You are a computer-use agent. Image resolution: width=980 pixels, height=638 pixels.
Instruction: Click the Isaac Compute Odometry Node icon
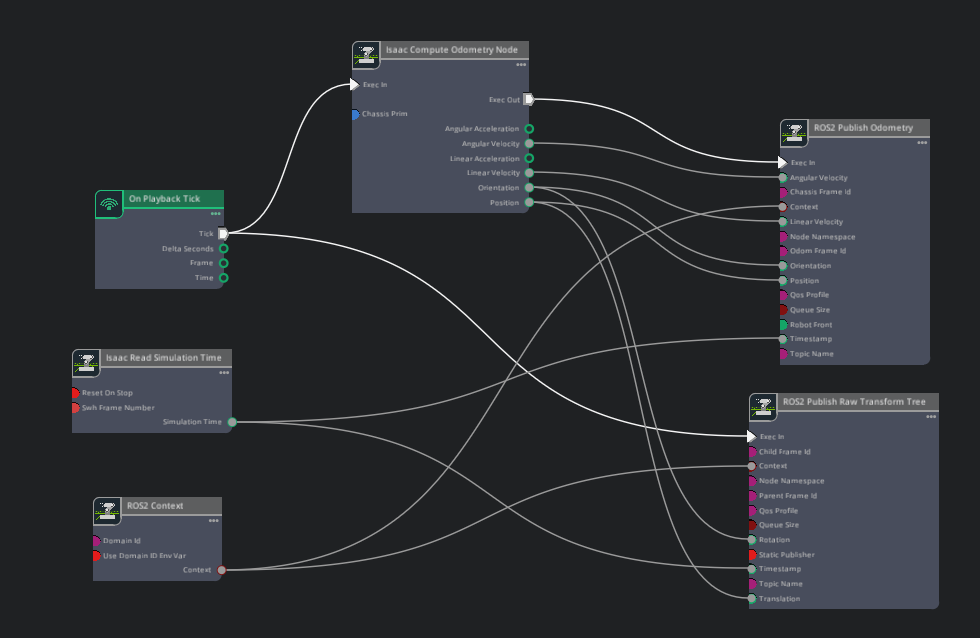[x=366, y=56]
